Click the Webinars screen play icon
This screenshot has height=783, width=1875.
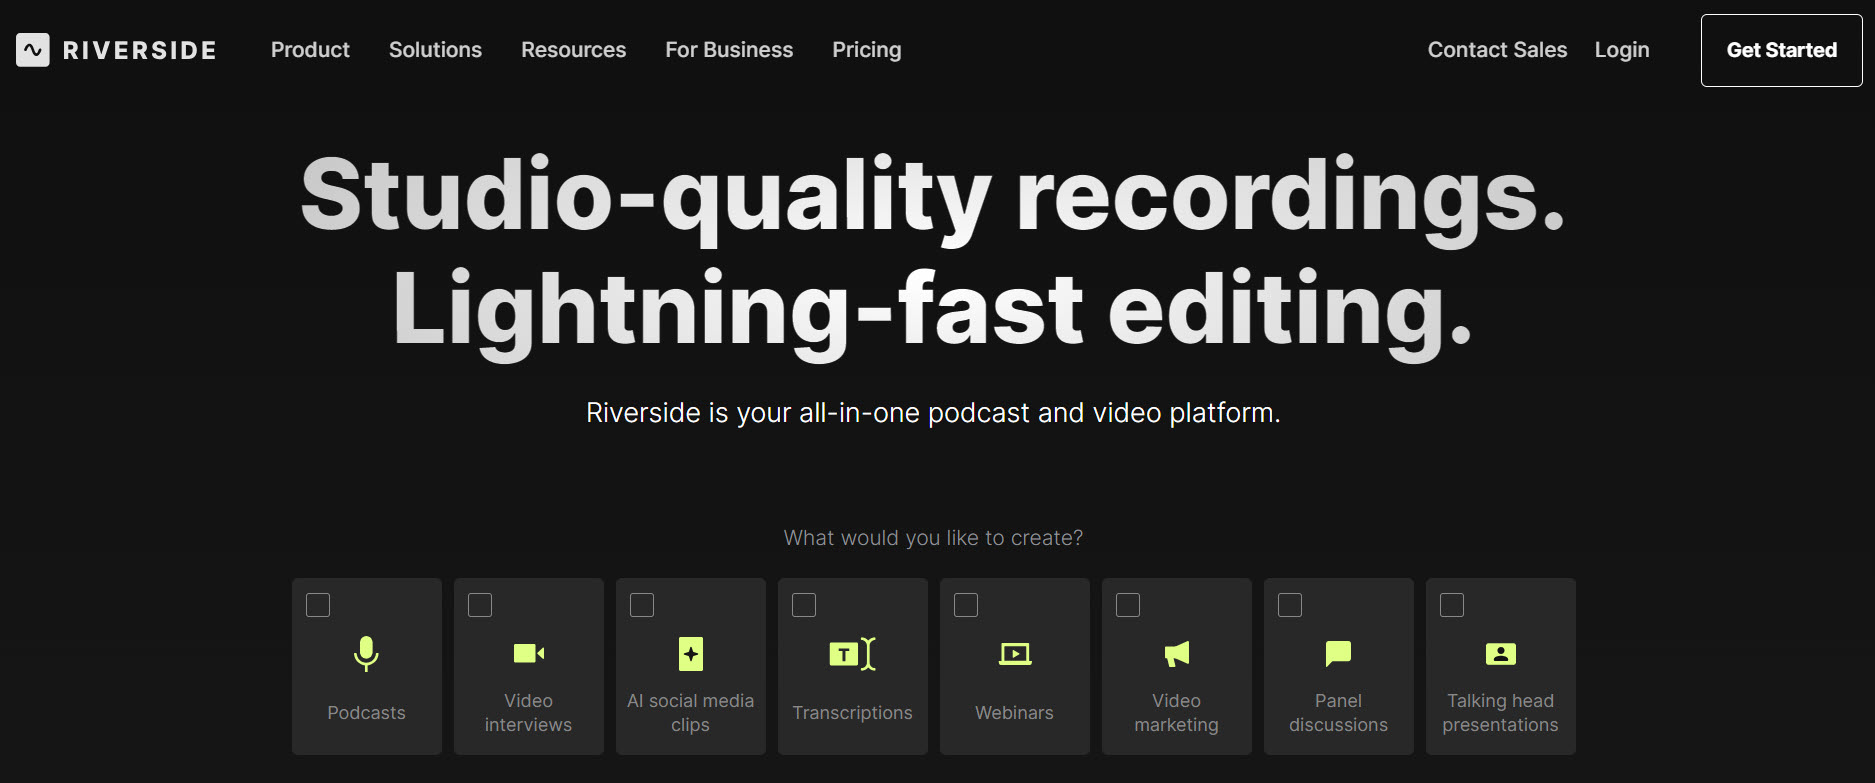coord(1015,654)
